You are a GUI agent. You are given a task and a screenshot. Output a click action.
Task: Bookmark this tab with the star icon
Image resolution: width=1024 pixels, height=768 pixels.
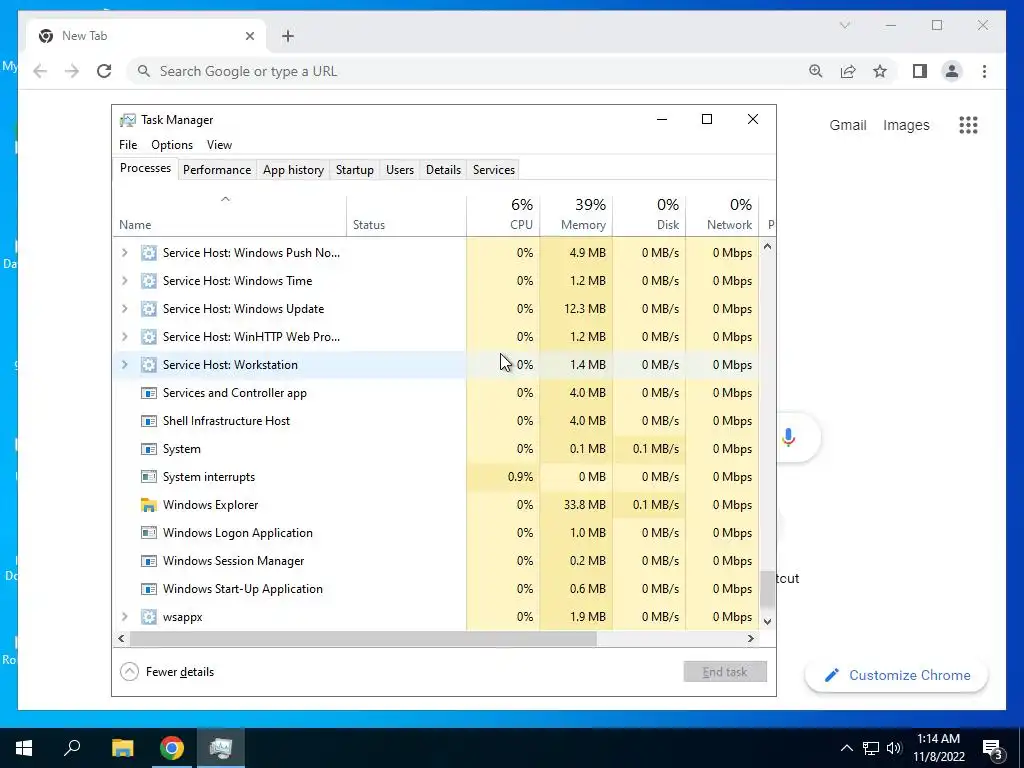point(880,71)
